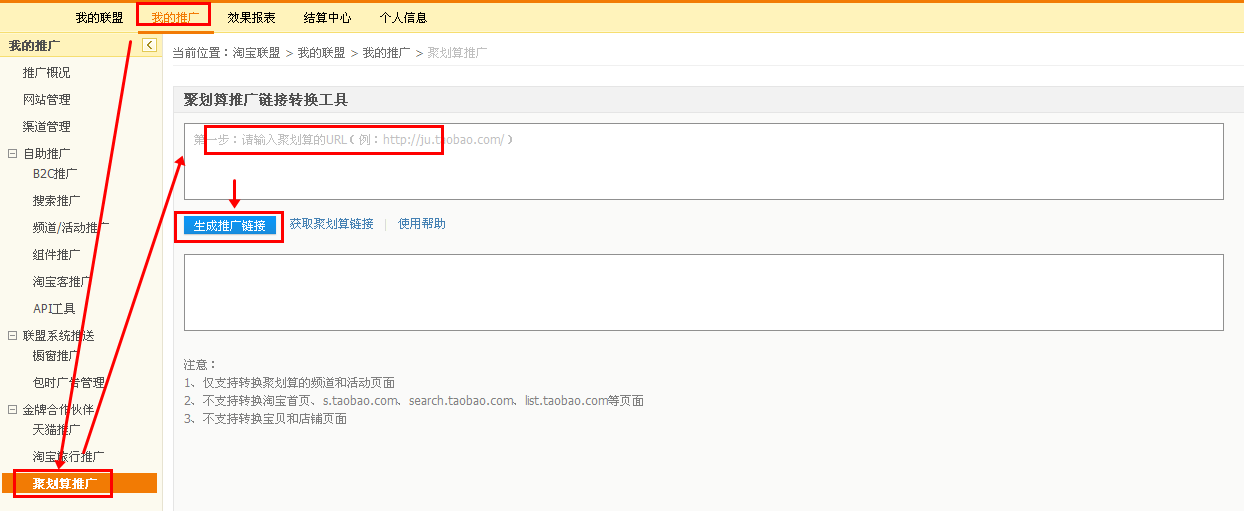The width and height of the screenshot is (1244, 511).
Task: Open API工具 in the sidebar
Action: pos(54,309)
